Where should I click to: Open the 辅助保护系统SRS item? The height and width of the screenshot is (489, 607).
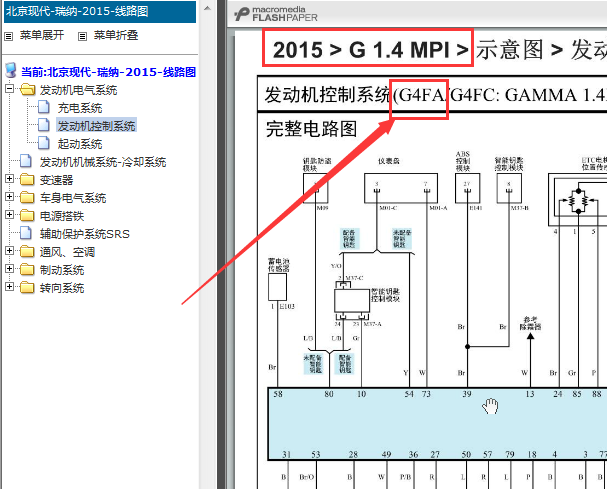click(x=85, y=233)
